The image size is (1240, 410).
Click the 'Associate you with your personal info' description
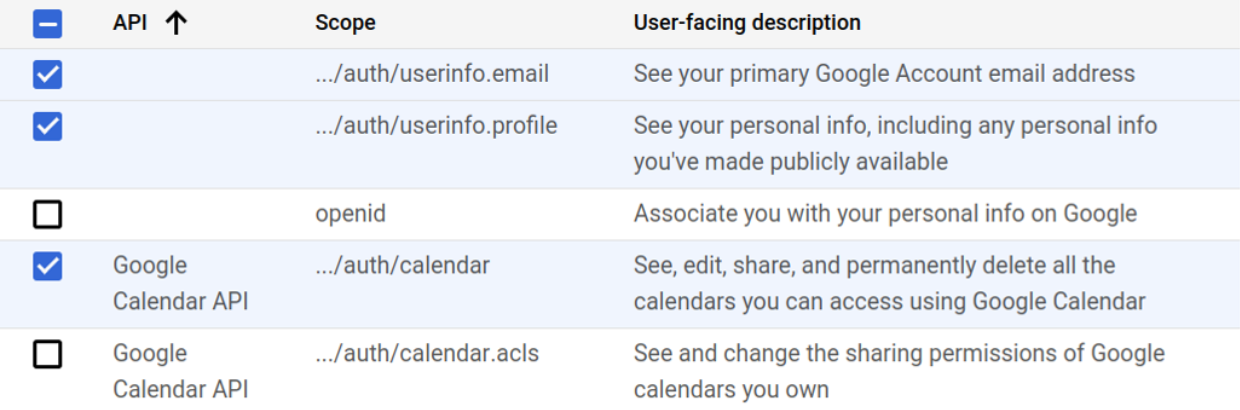pyautogui.click(x=885, y=214)
